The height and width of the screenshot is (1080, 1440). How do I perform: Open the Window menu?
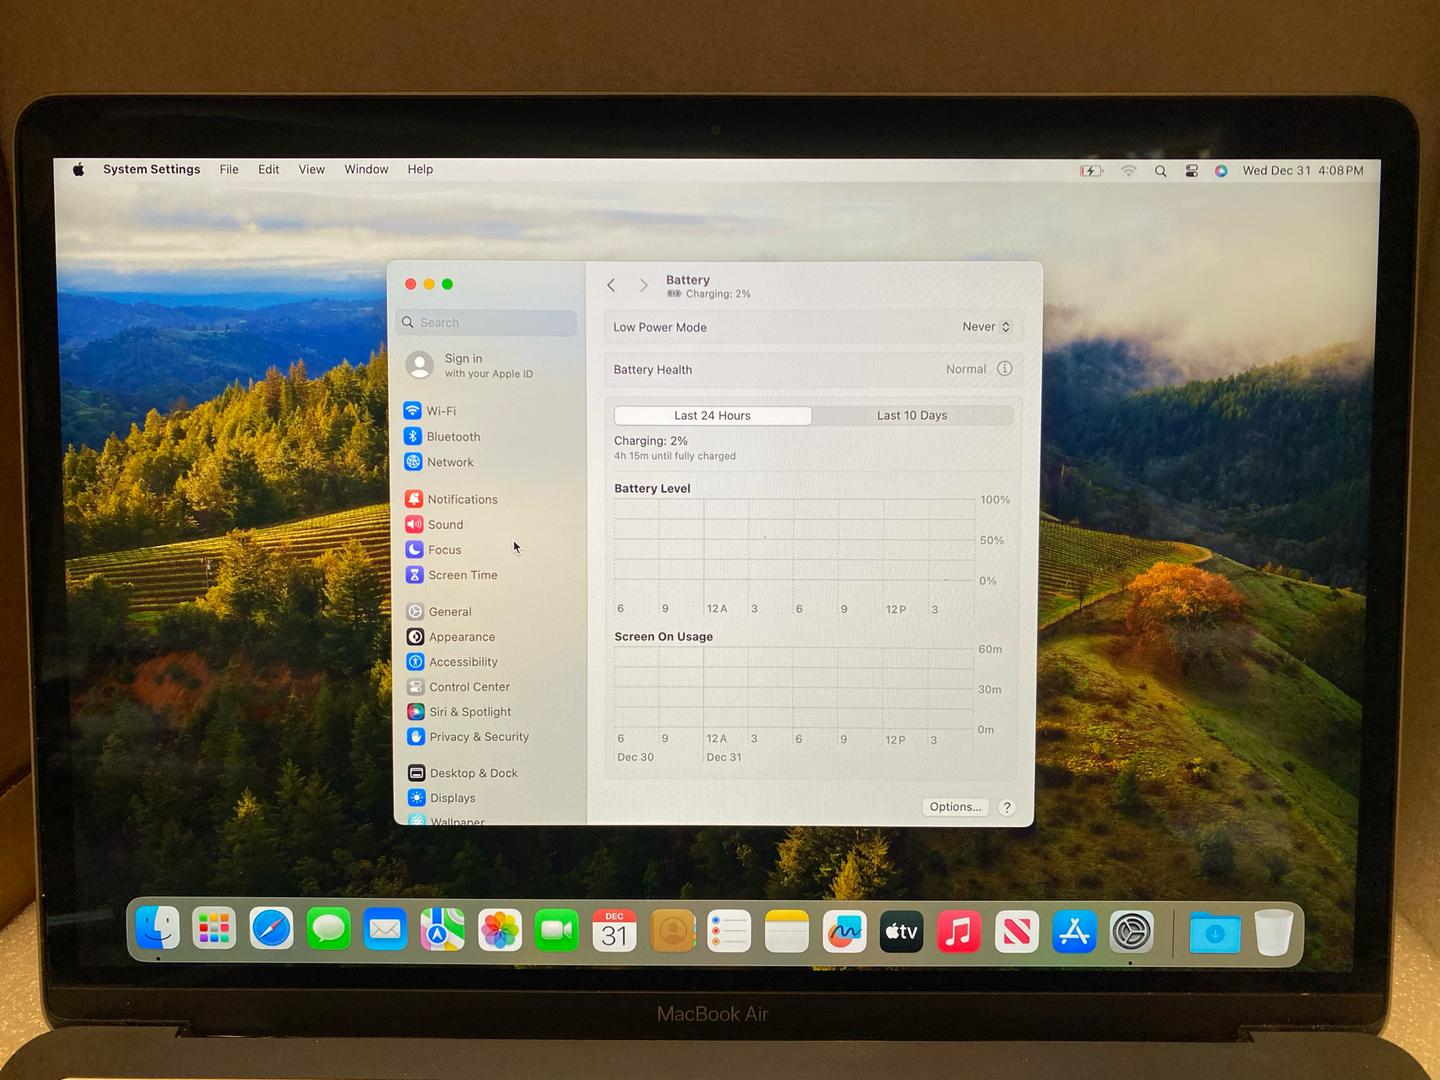(x=366, y=169)
